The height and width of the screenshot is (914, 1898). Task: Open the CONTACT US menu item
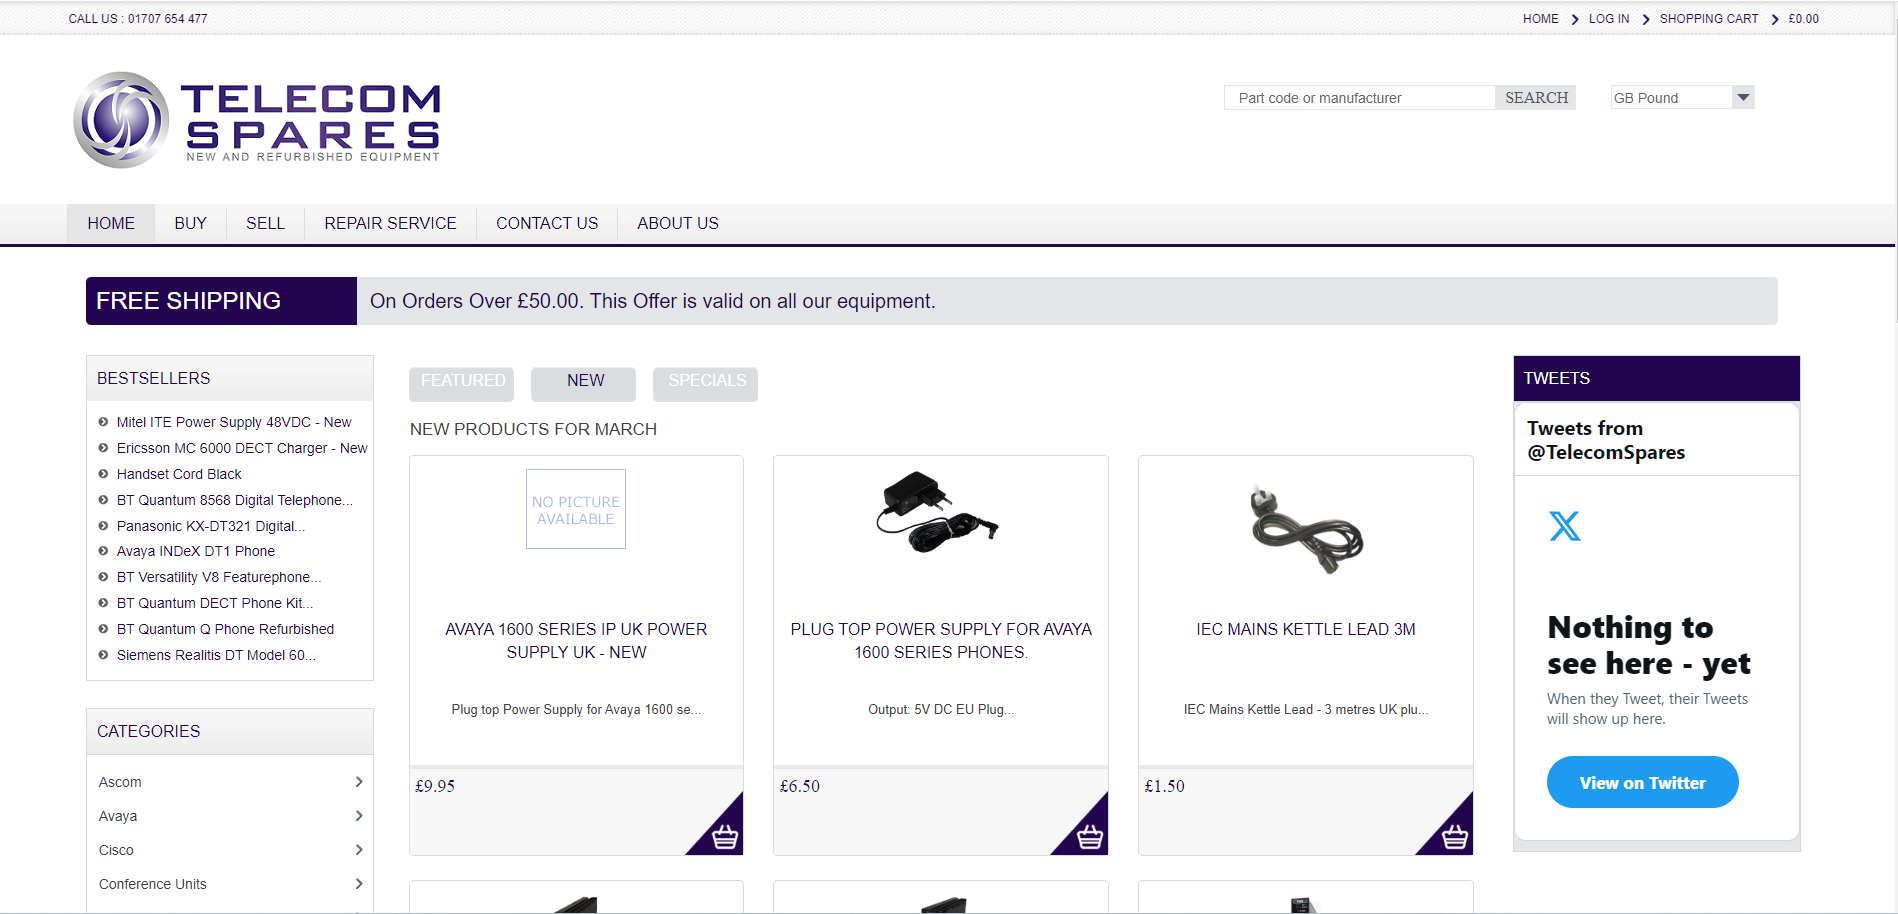pyautogui.click(x=546, y=223)
